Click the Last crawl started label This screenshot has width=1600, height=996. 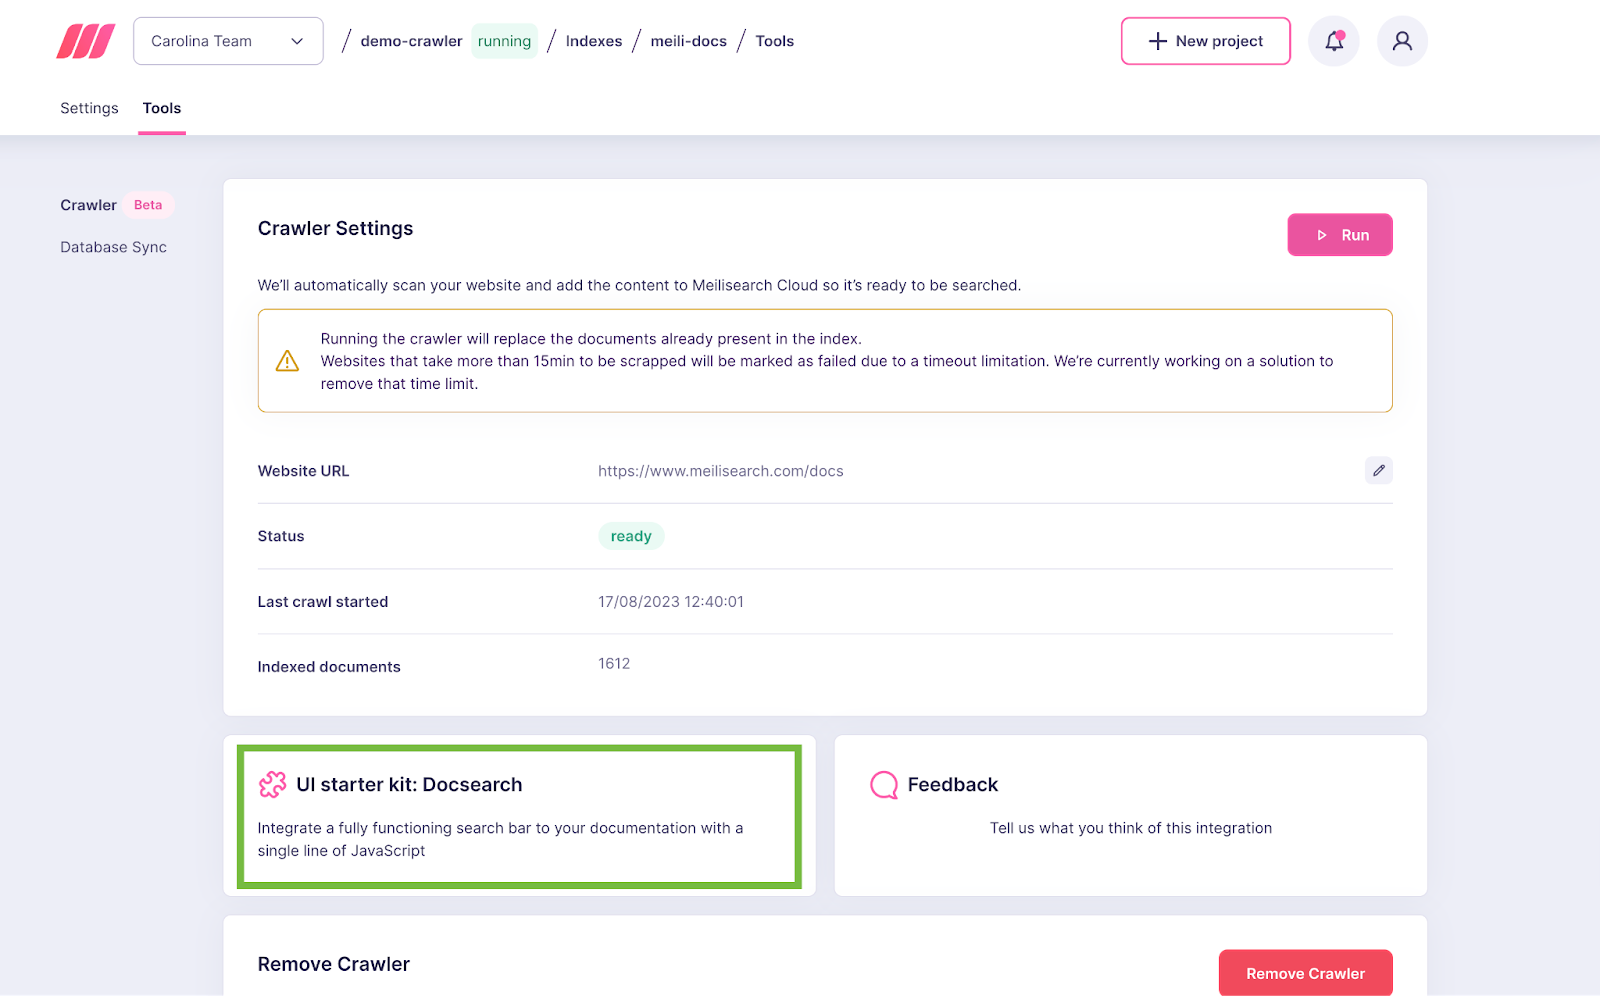tap(323, 602)
